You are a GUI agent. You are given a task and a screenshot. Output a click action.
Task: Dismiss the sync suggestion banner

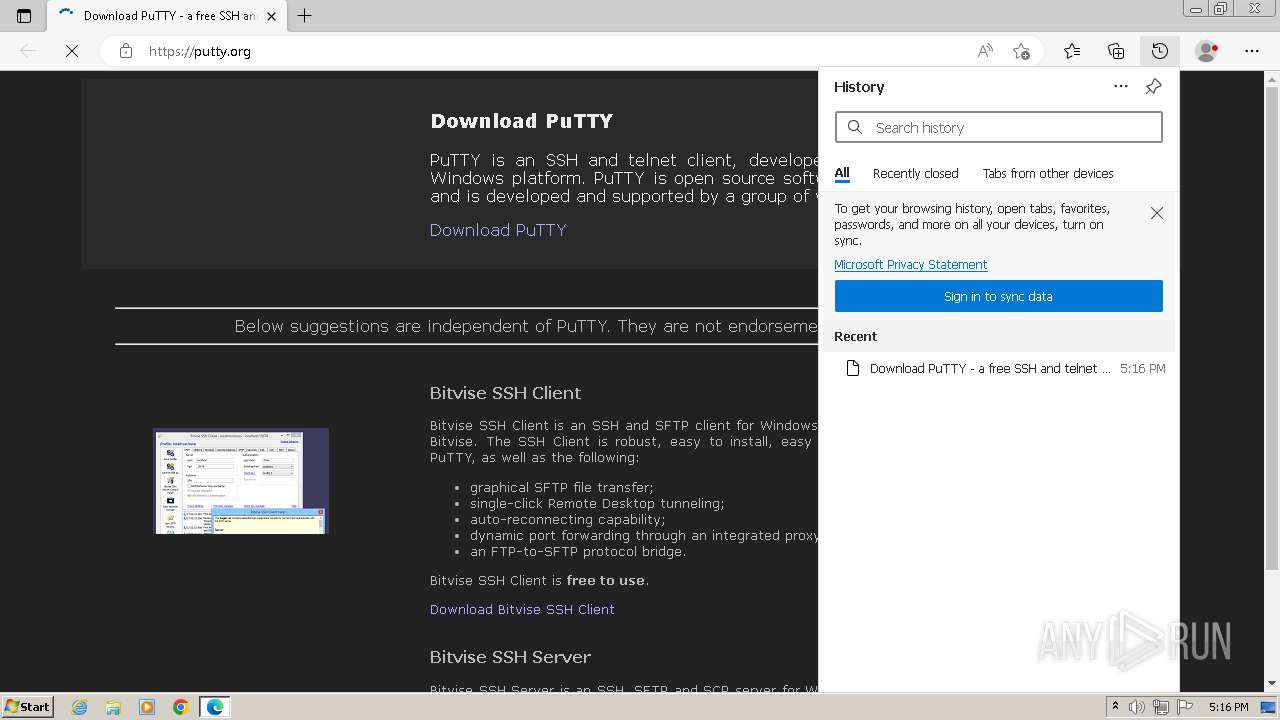click(x=1157, y=213)
